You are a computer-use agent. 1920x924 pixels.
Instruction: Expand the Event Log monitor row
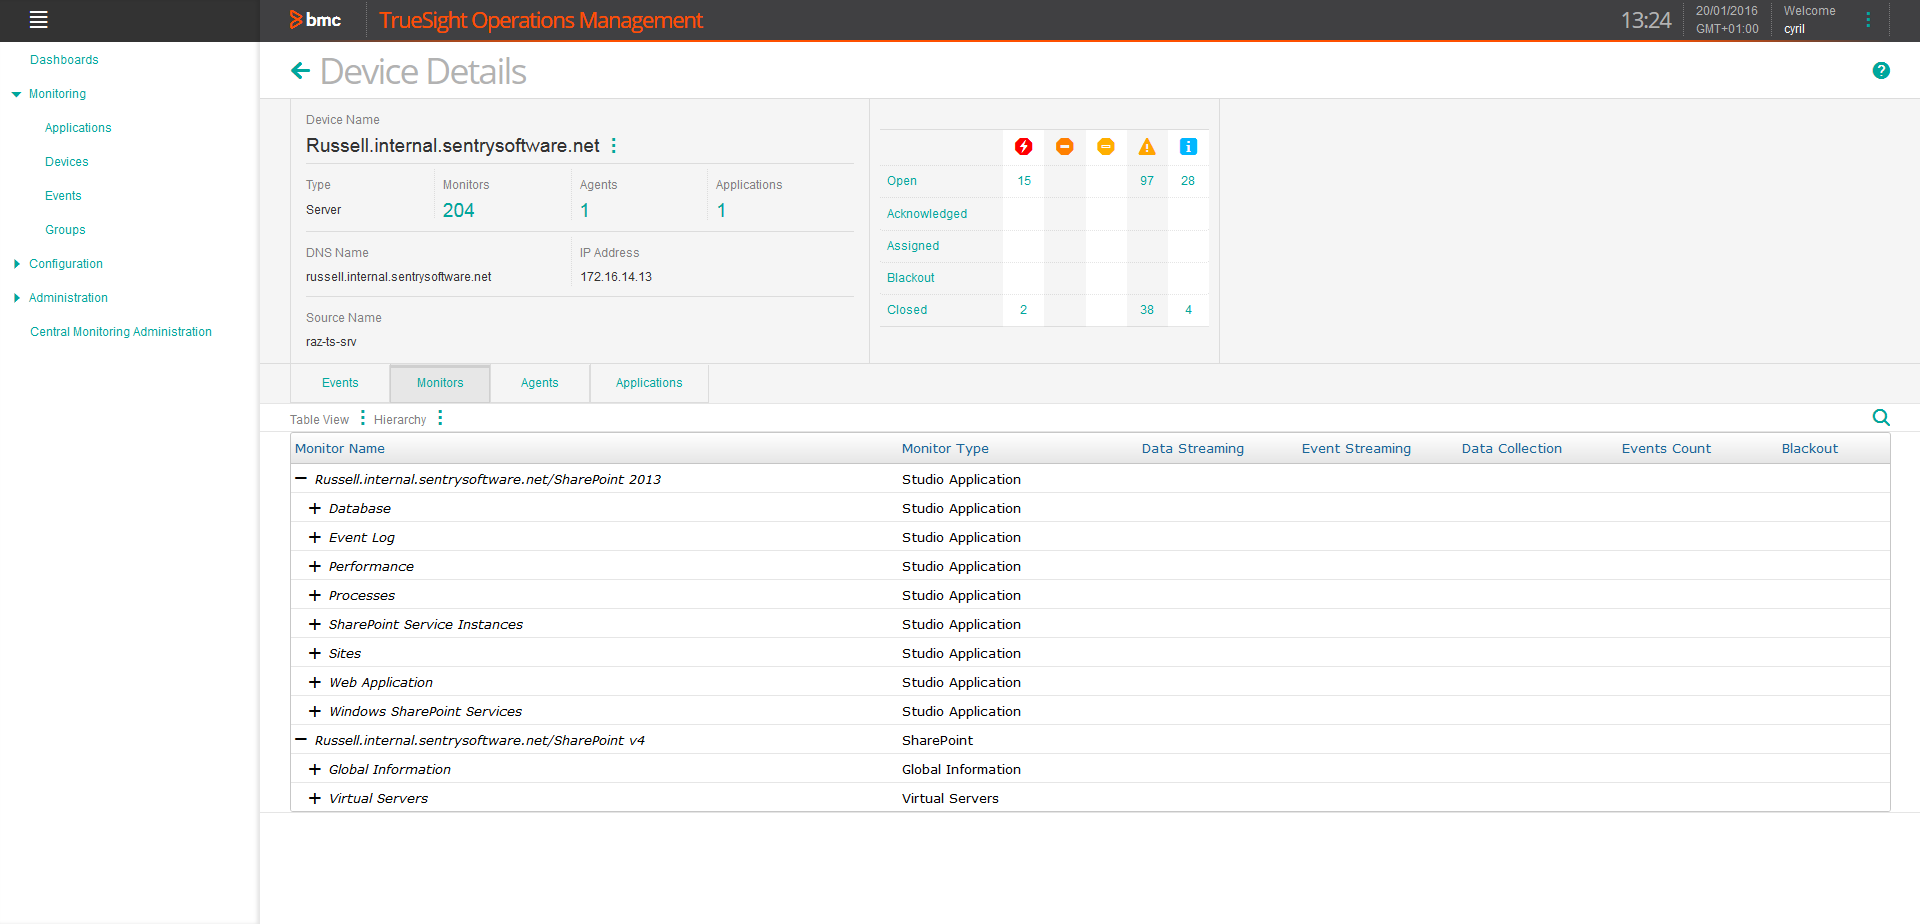point(315,537)
